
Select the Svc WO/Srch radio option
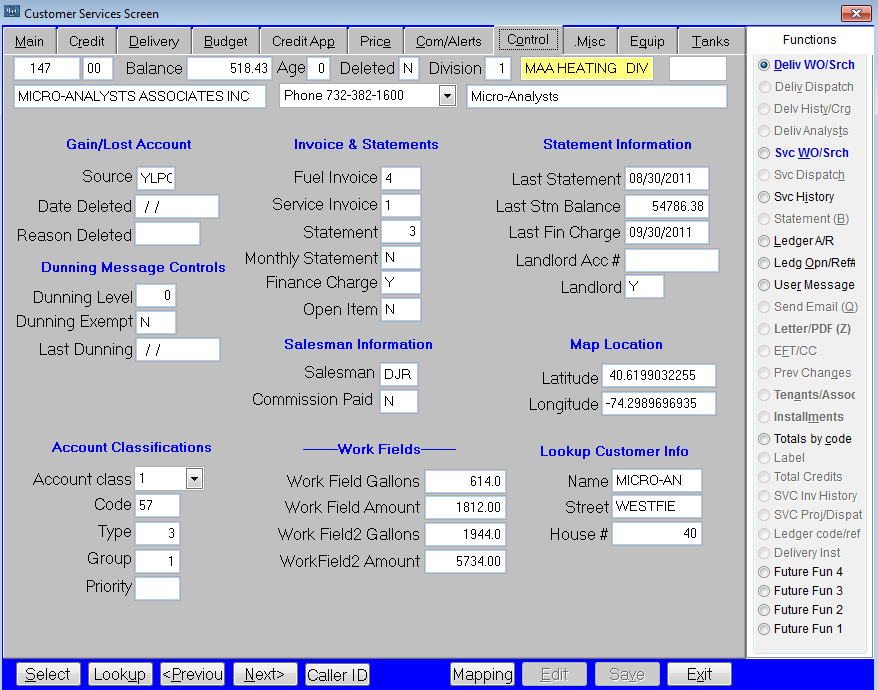tap(765, 153)
